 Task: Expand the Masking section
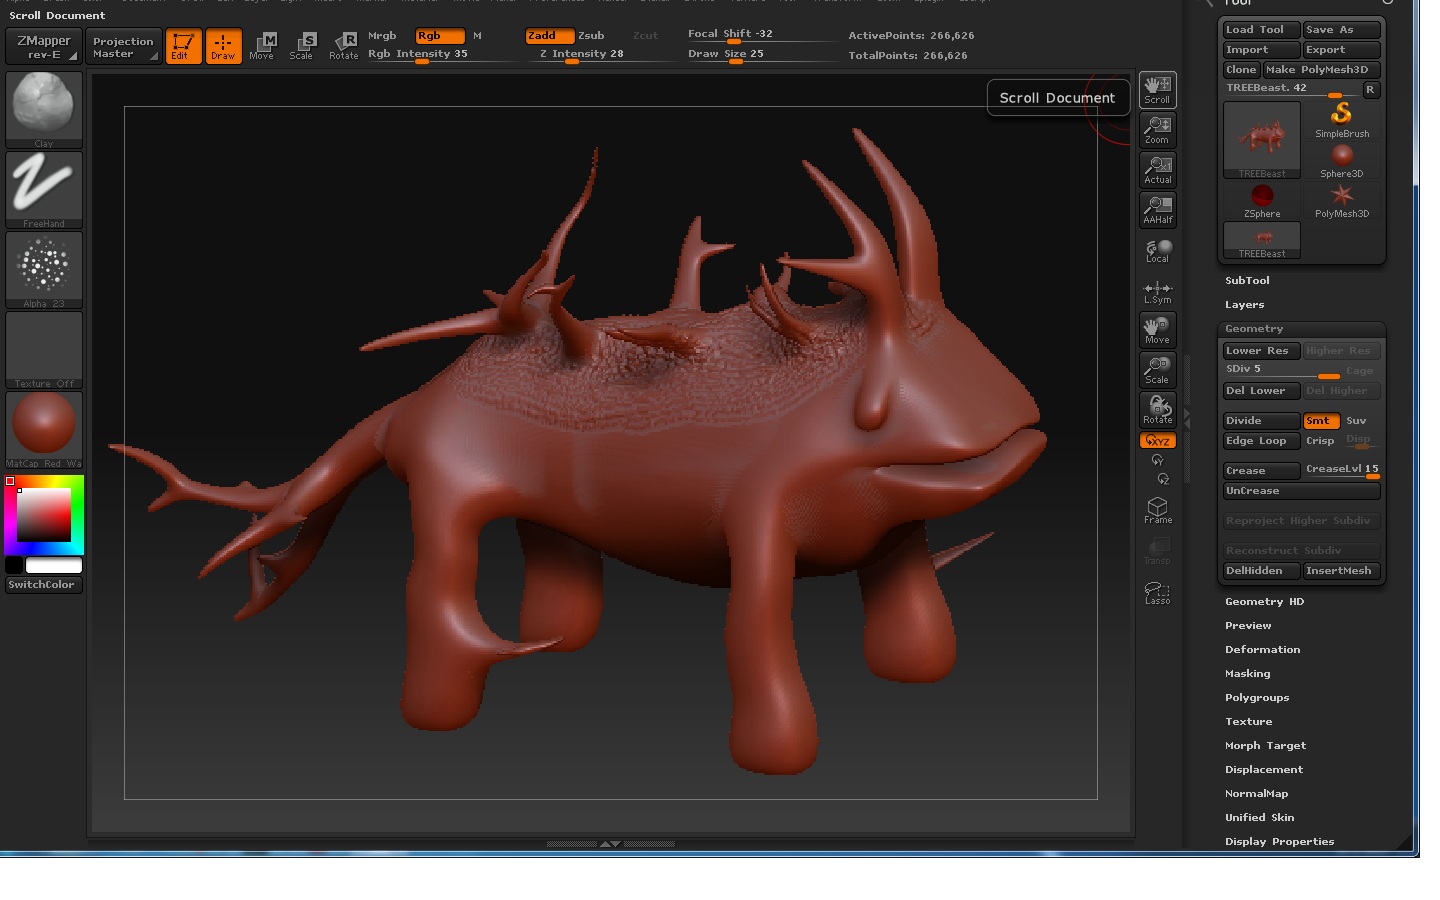tap(1247, 674)
